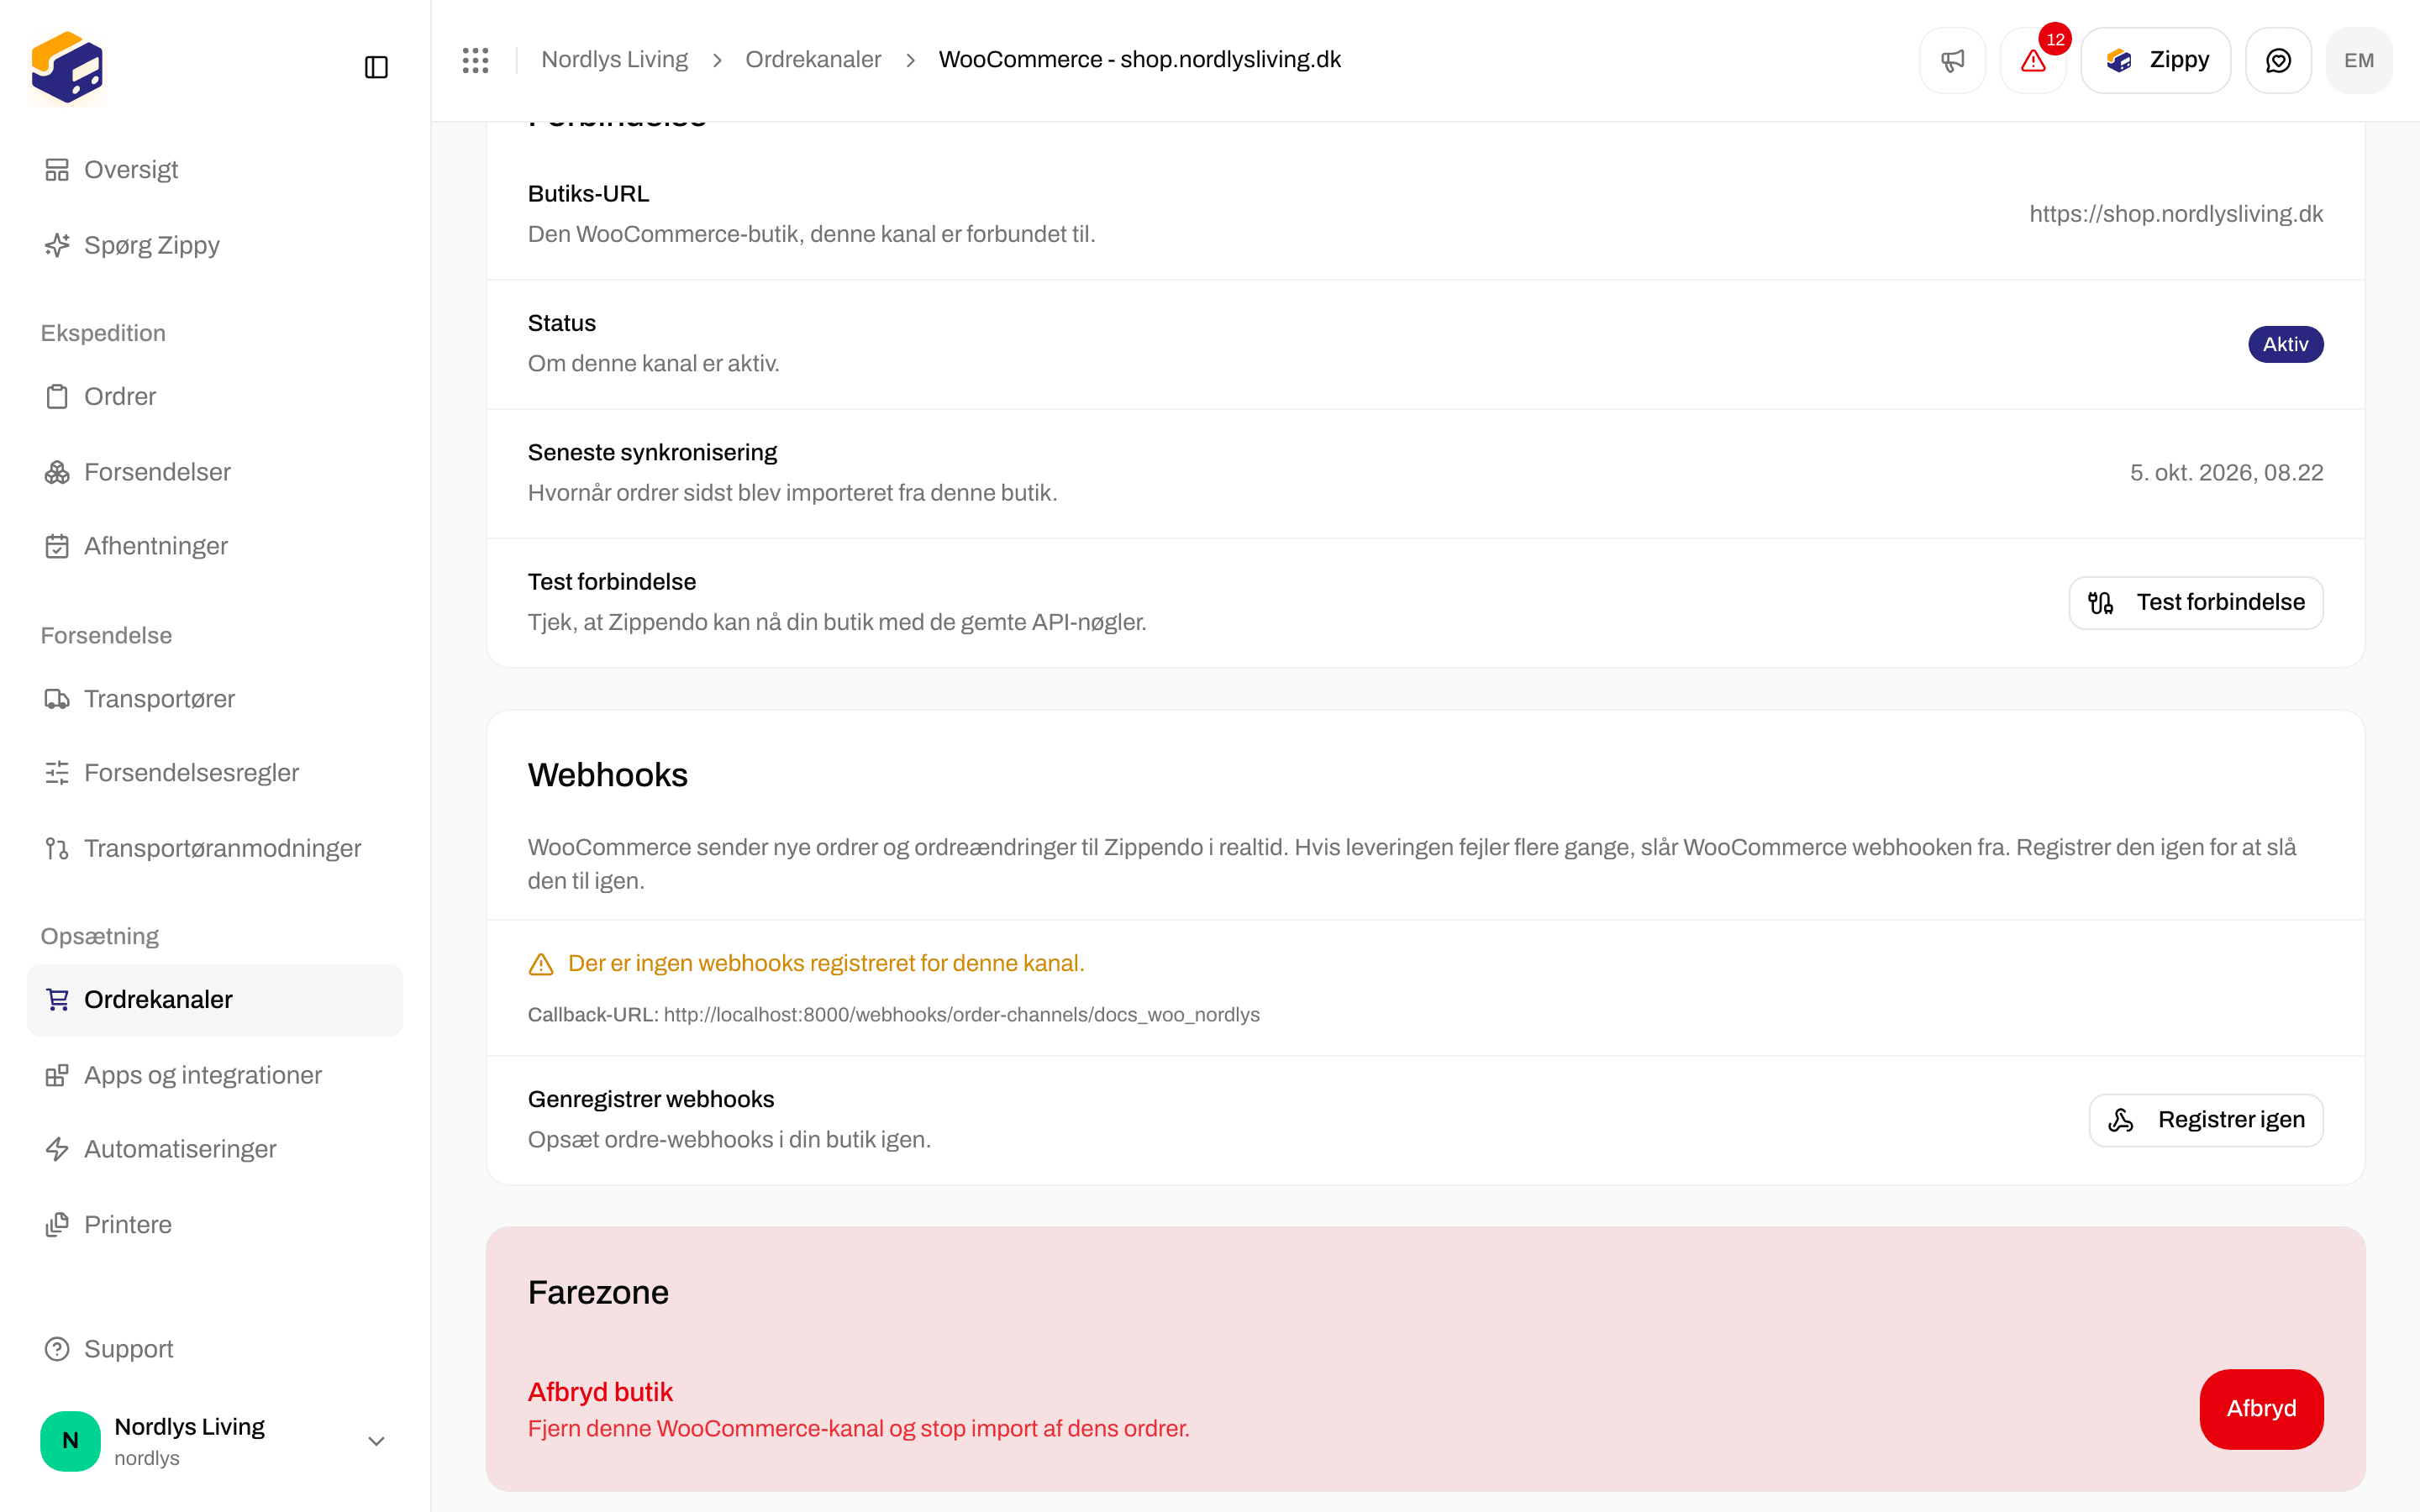
Task: Open alerts icon with 12 badge
Action: coord(2033,60)
